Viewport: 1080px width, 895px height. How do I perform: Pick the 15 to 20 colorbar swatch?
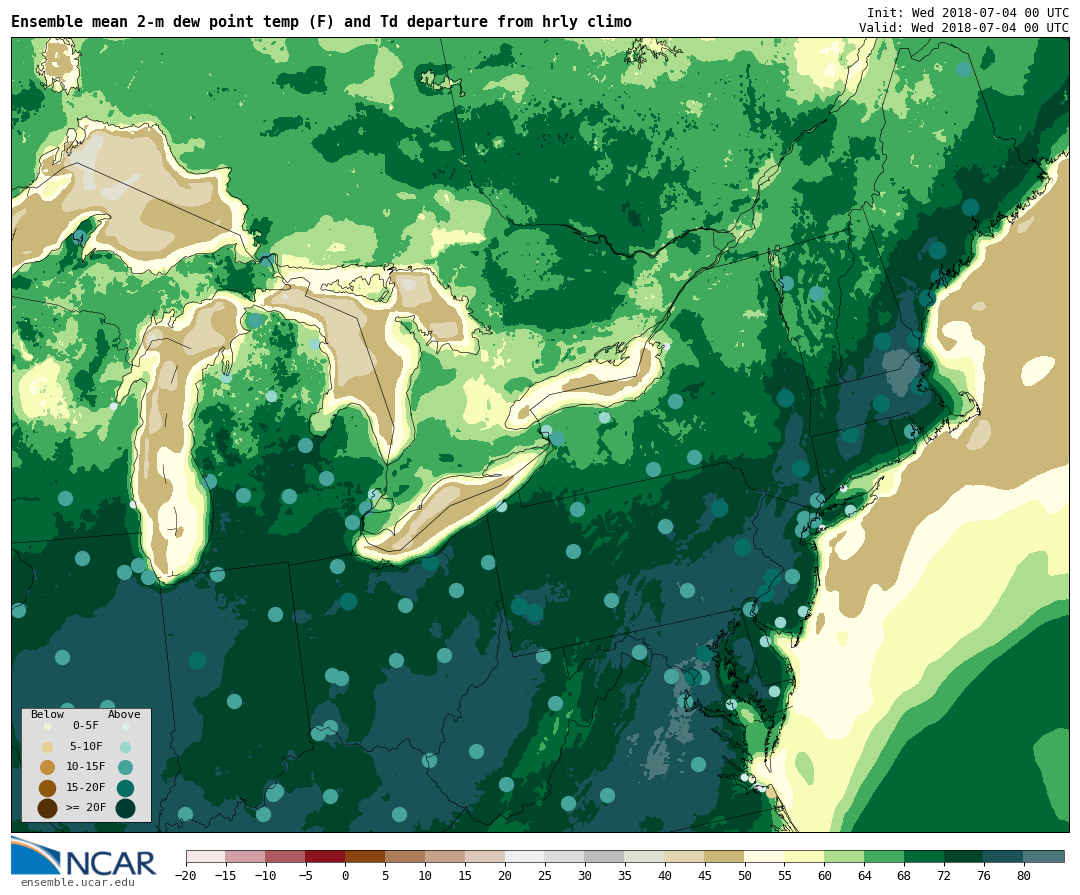coord(485,856)
